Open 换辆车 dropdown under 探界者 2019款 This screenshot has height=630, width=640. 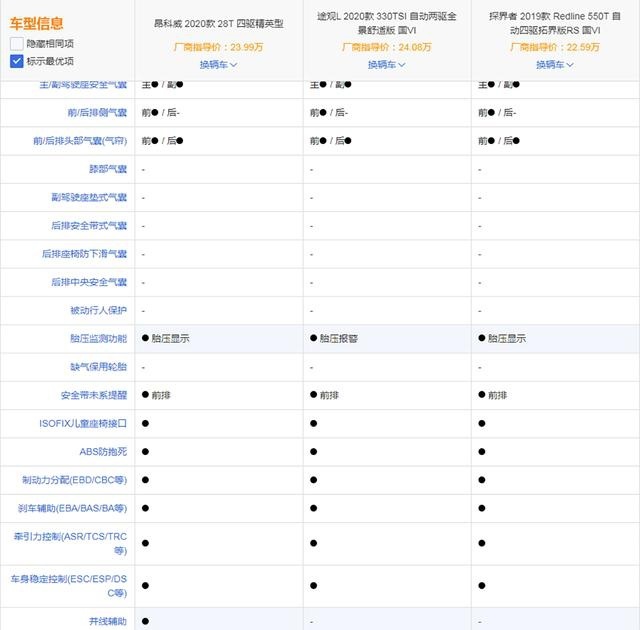point(555,64)
